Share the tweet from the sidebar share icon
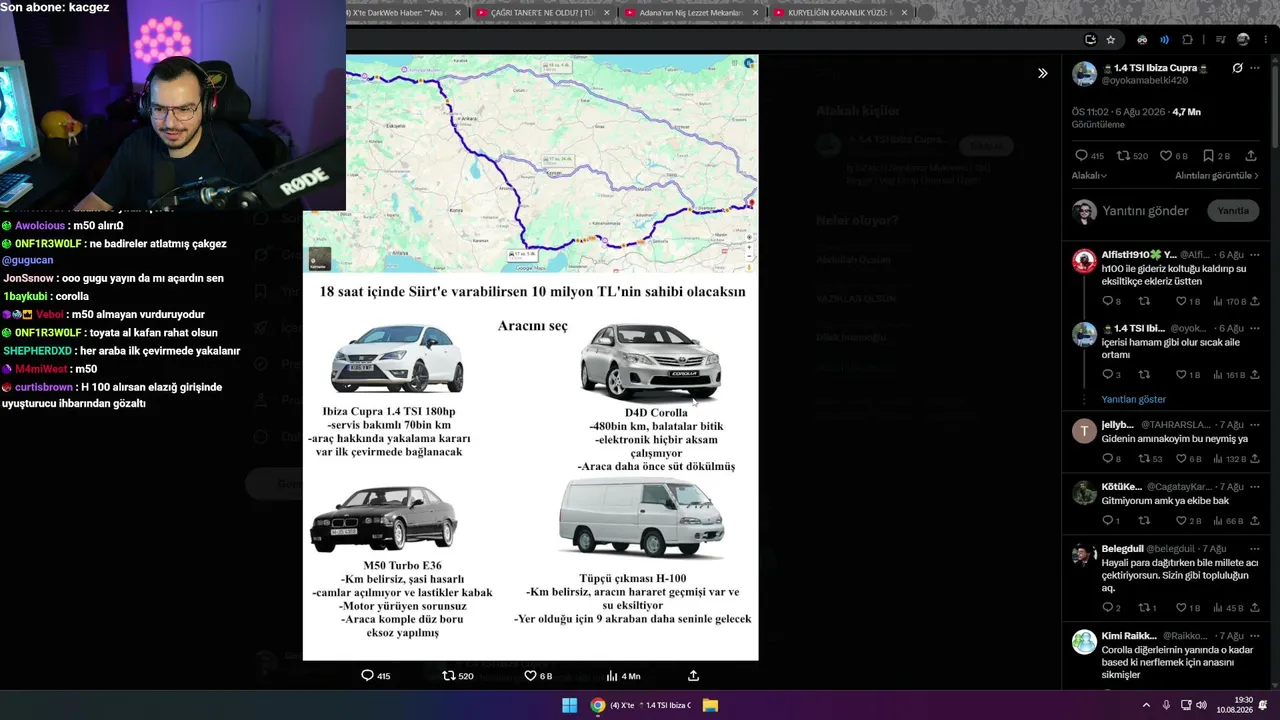 pos(1251,156)
